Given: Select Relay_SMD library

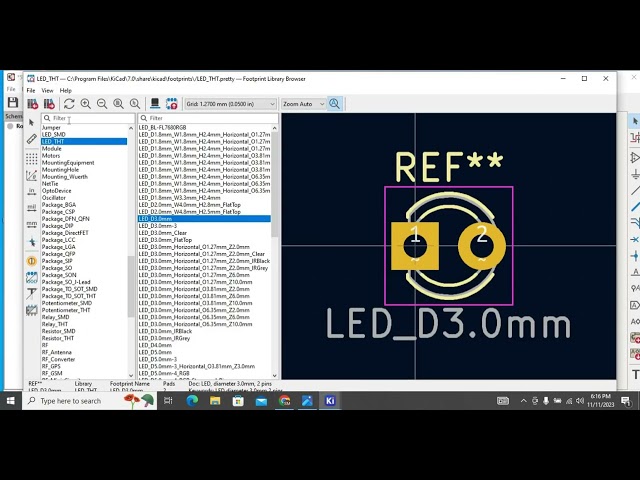Looking at the screenshot, I should [56, 317].
